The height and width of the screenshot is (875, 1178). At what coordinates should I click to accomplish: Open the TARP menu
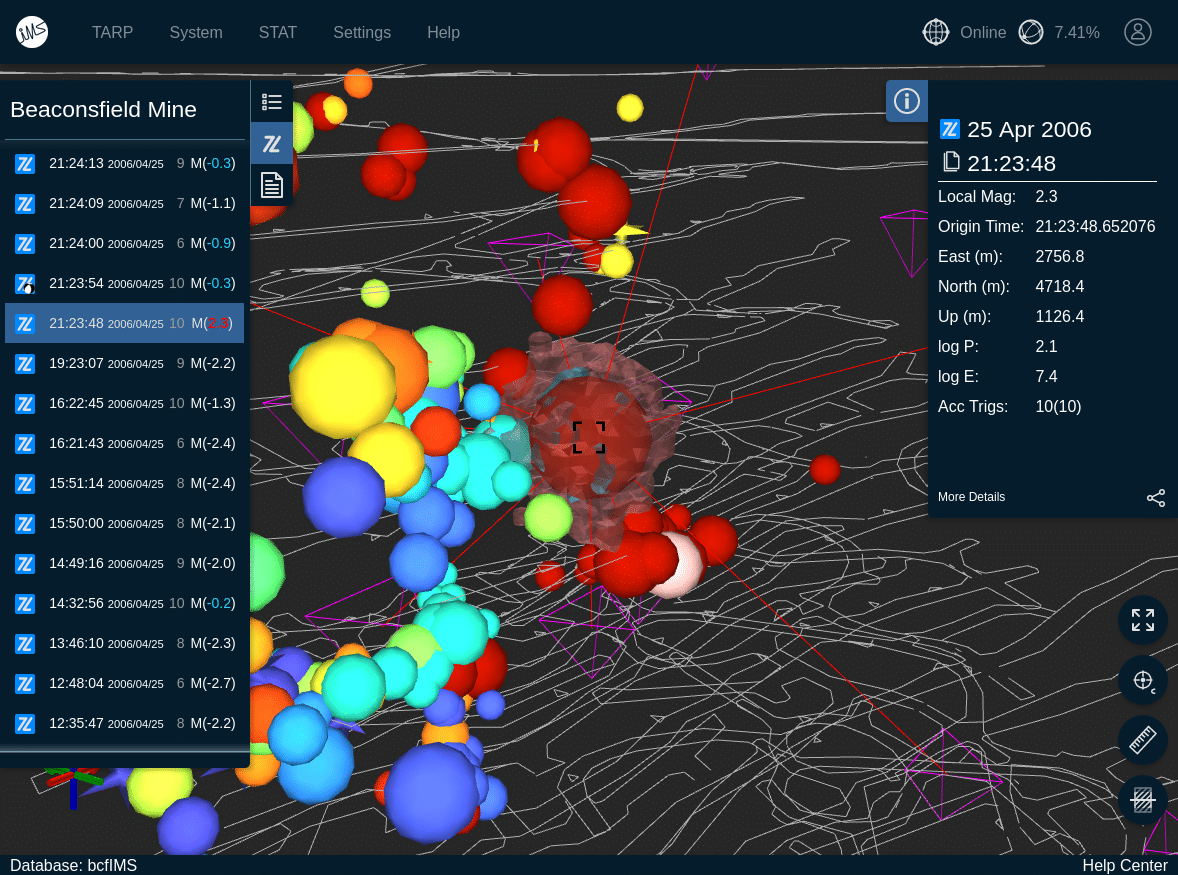click(x=113, y=32)
